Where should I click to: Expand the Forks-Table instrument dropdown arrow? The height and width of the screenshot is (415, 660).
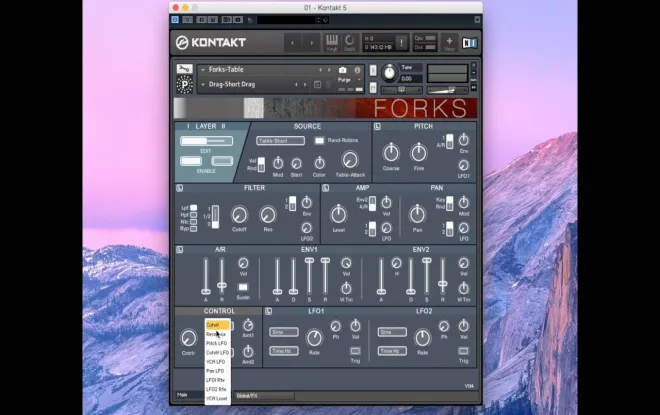(x=203, y=70)
